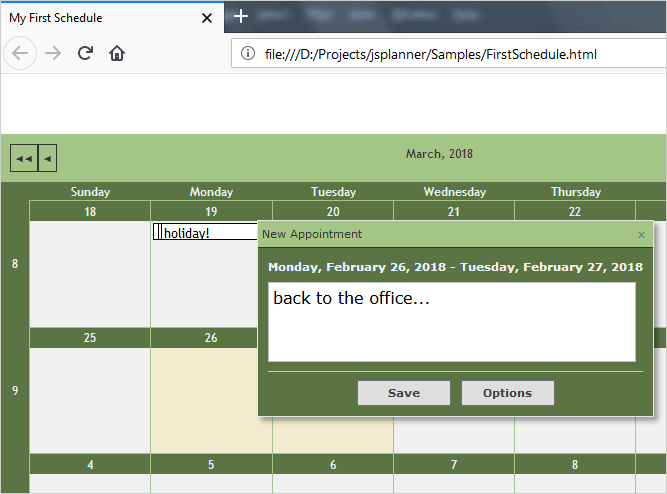
Task: Go to previous month with single arrow
Action: [47, 158]
